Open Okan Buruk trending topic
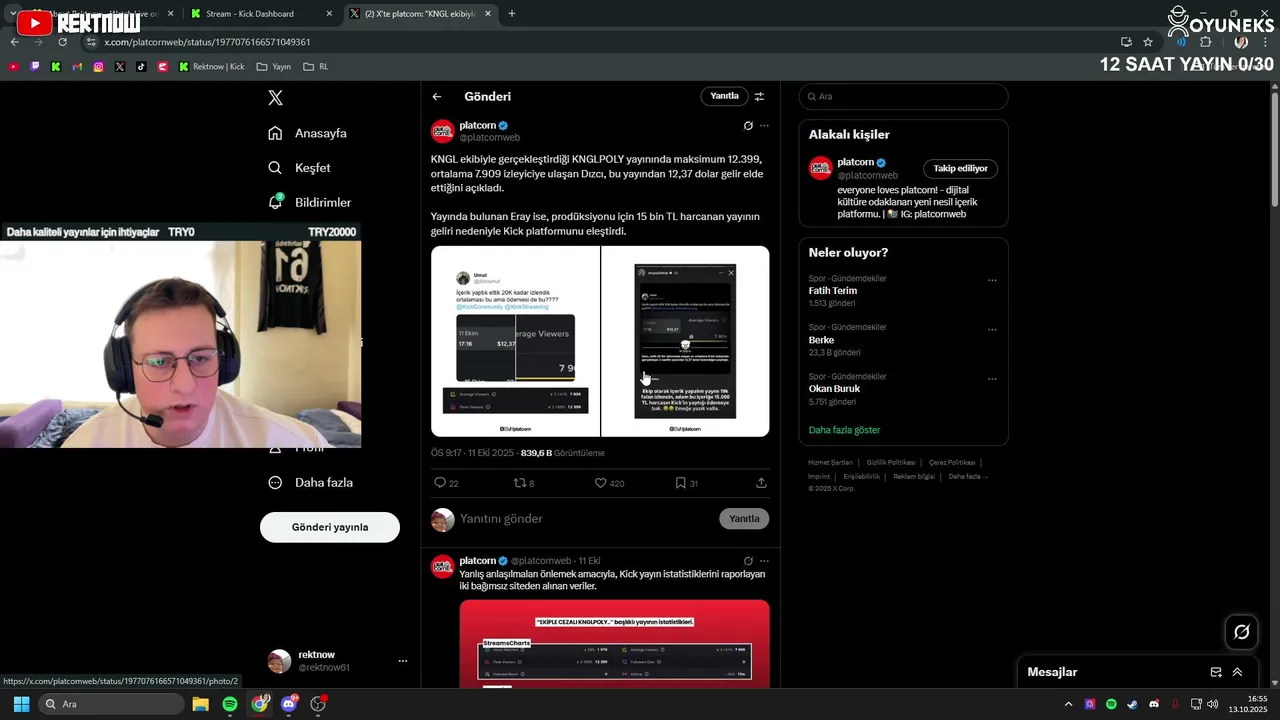This screenshot has width=1280, height=720. click(x=834, y=389)
